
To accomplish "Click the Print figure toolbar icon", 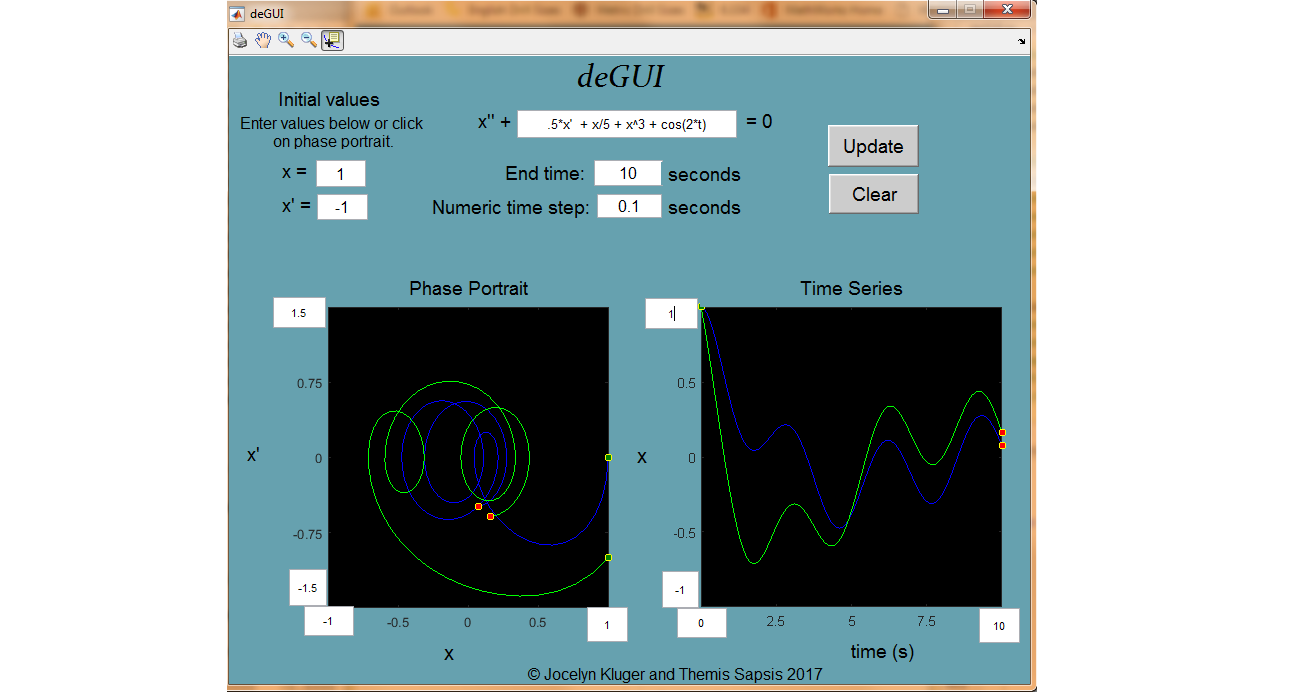I will pos(240,40).
